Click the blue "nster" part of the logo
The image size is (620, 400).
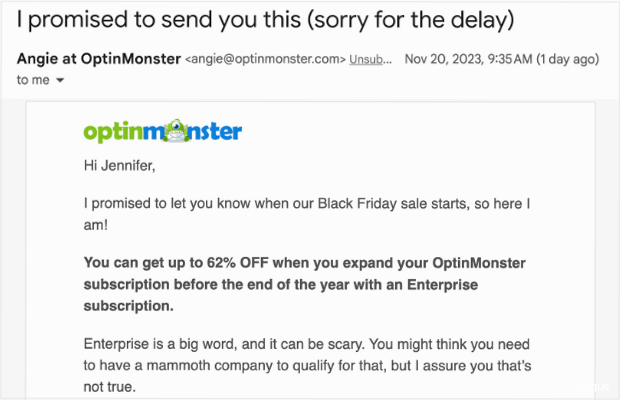214,132
